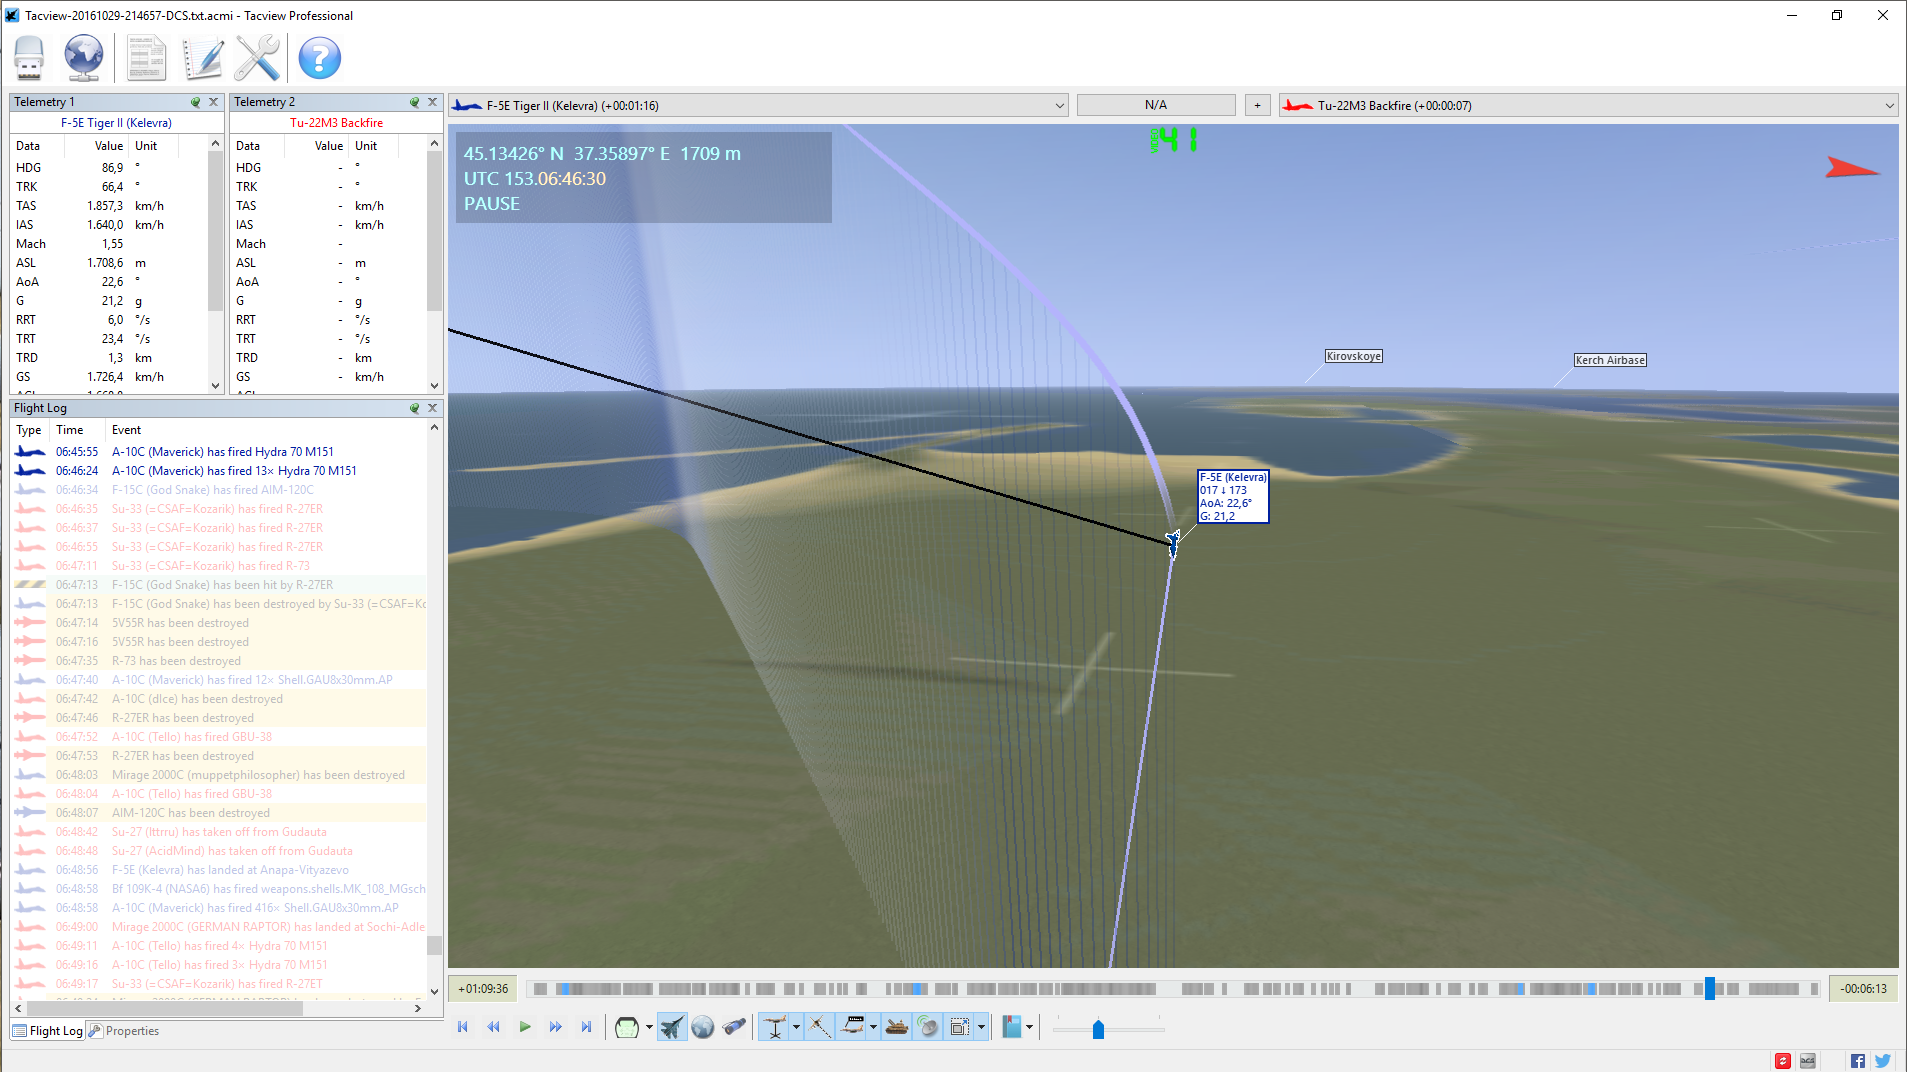Screen dimensions: 1907x1072
Task: Open the Tu-22M3 Backfire secondary object dropdown
Action: (1588, 105)
